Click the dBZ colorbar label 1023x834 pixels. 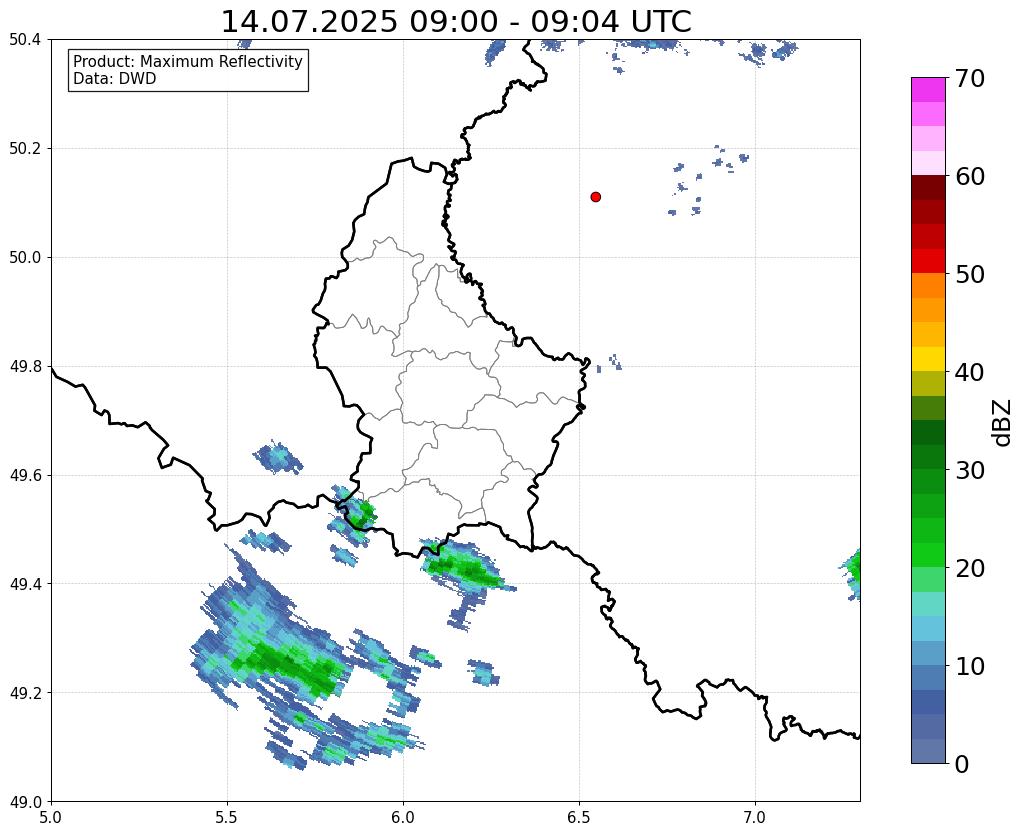coord(1003,423)
